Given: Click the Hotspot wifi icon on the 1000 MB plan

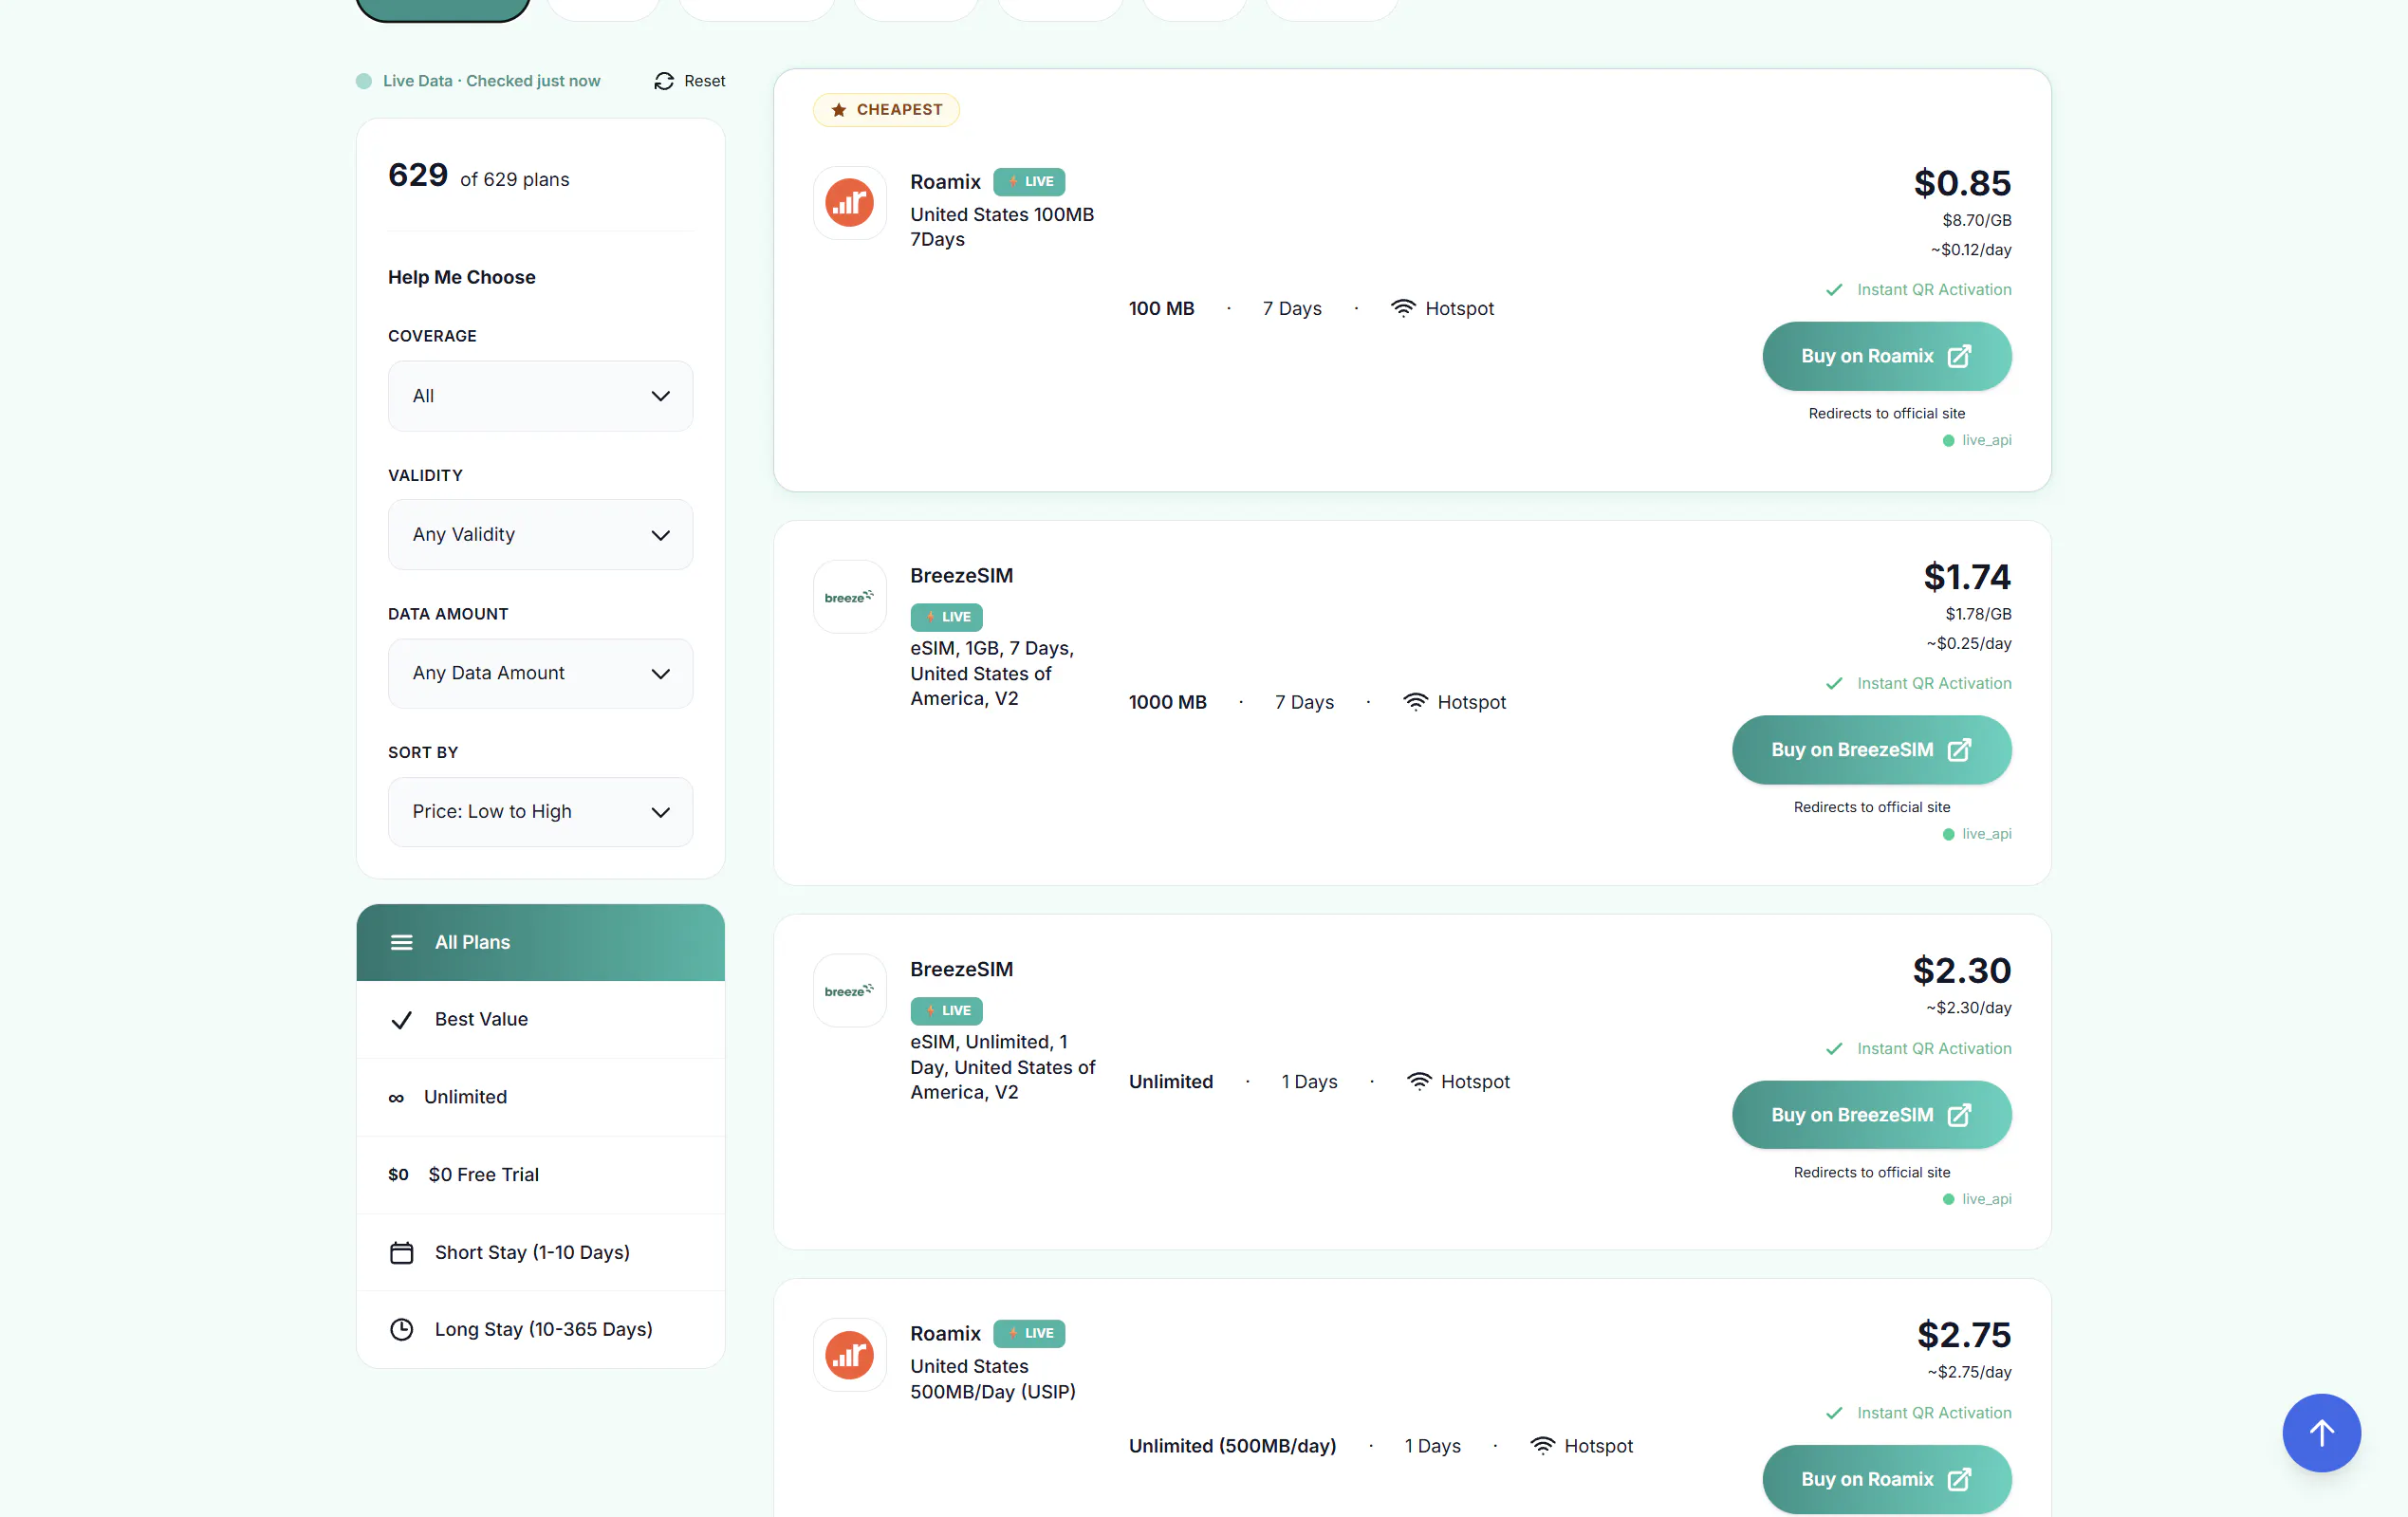Looking at the screenshot, I should (1415, 702).
